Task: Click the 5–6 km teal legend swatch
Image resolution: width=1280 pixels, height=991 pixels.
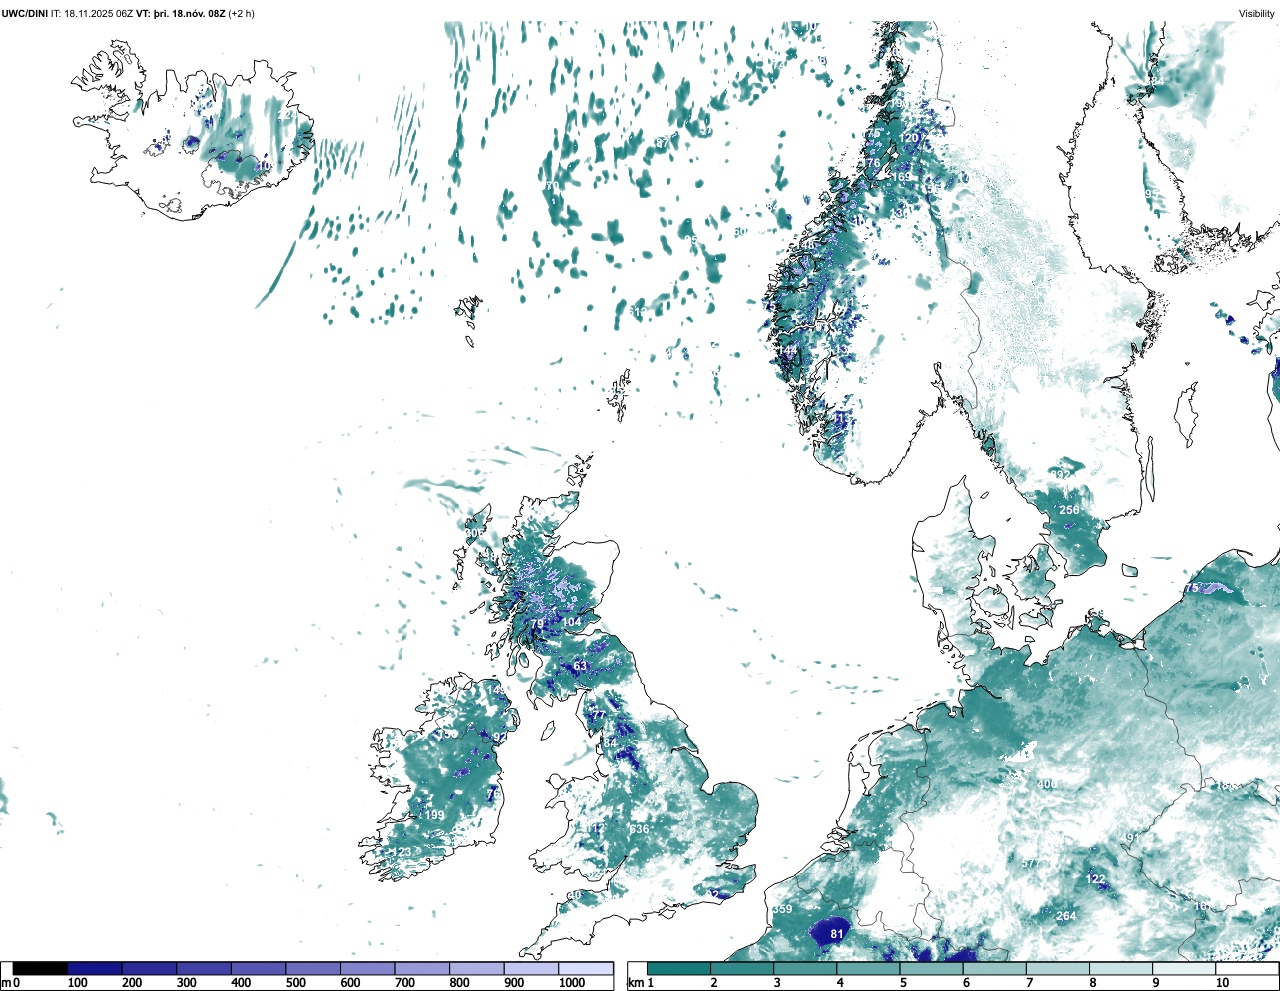Action: tap(932, 968)
